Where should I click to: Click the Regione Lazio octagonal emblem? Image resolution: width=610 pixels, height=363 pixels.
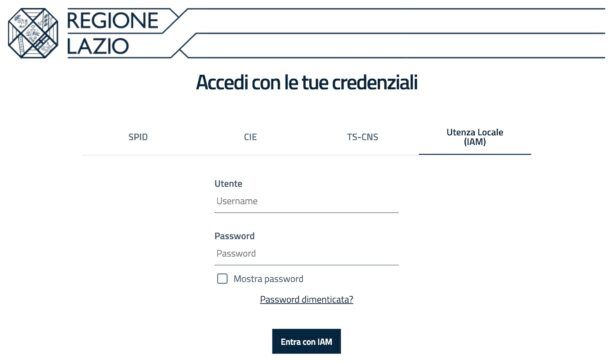(33, 33)
